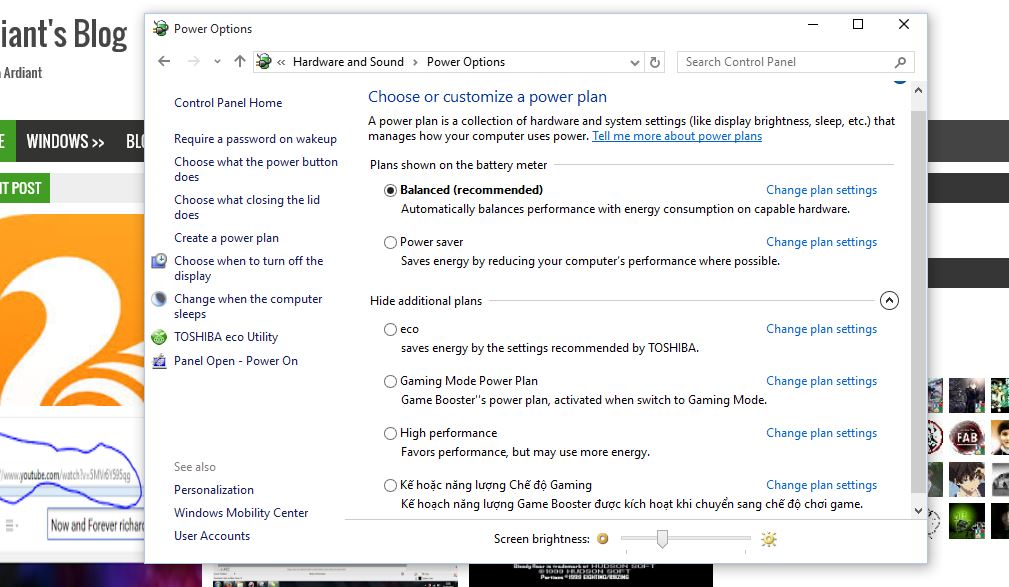
Task: Click the dim brightness sun icon
Action: point(602,539)
